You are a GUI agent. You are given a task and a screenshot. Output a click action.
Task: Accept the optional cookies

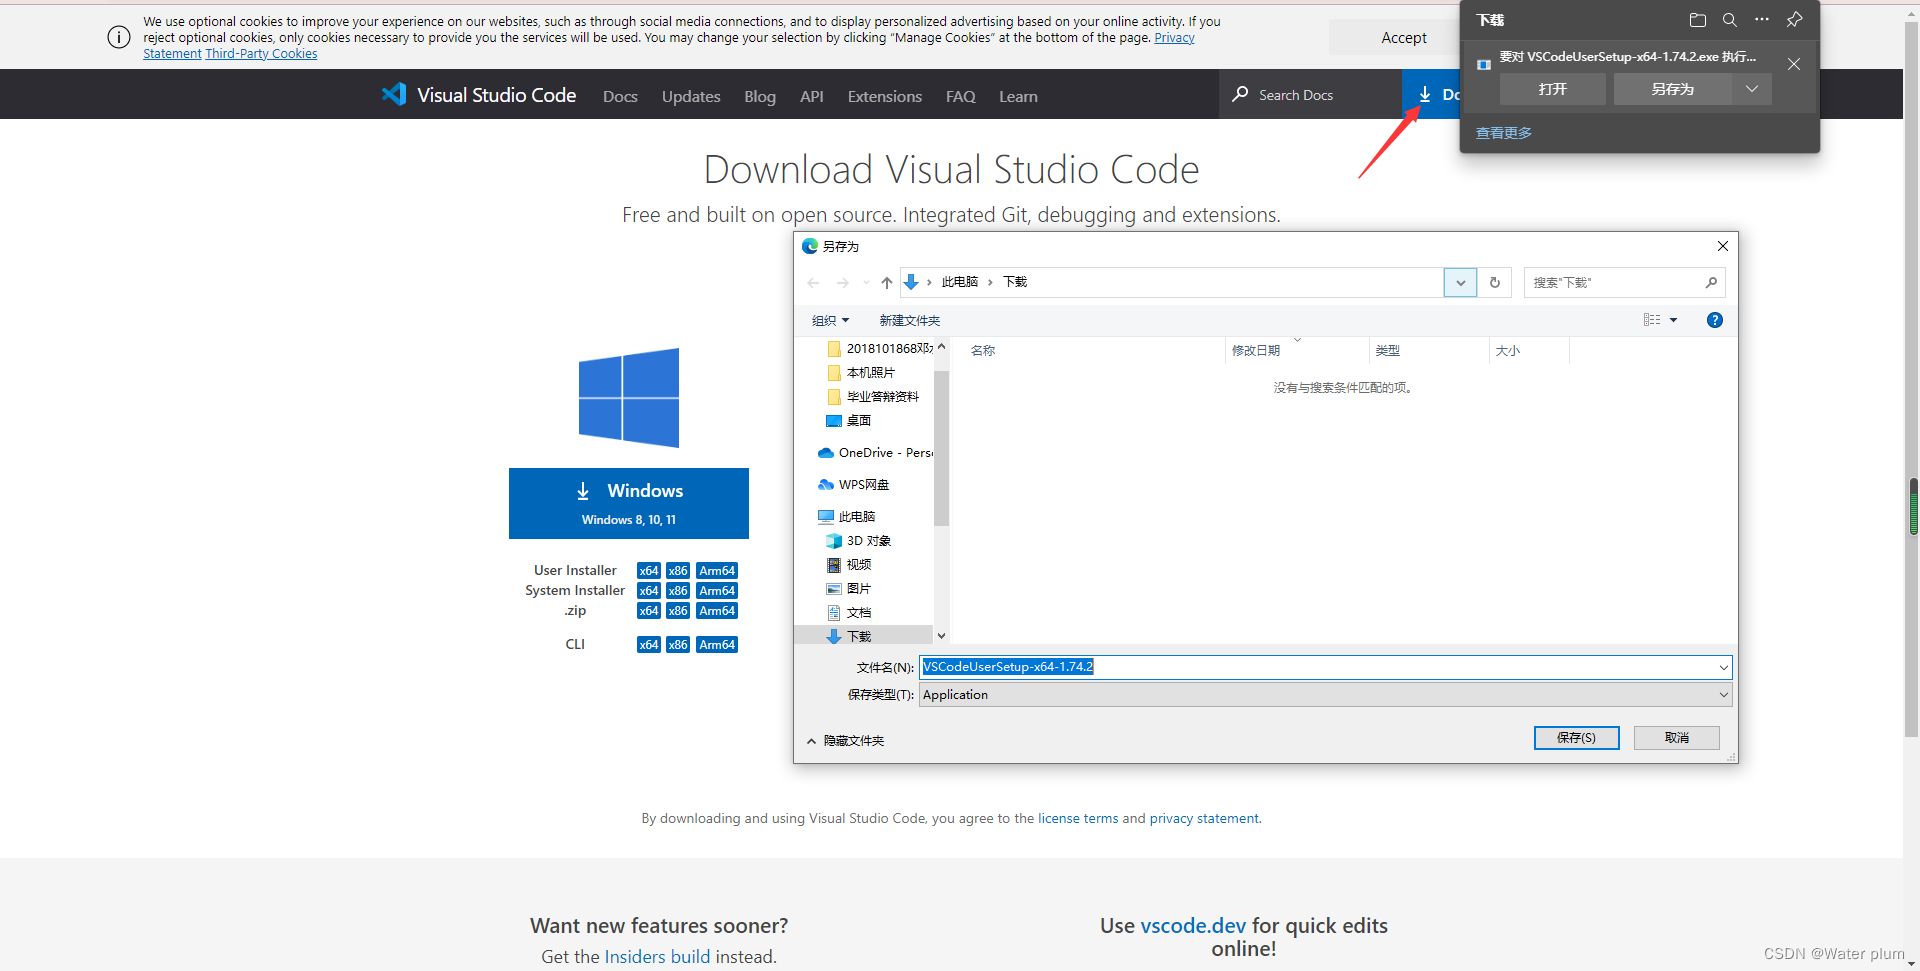pos(1404,37)
